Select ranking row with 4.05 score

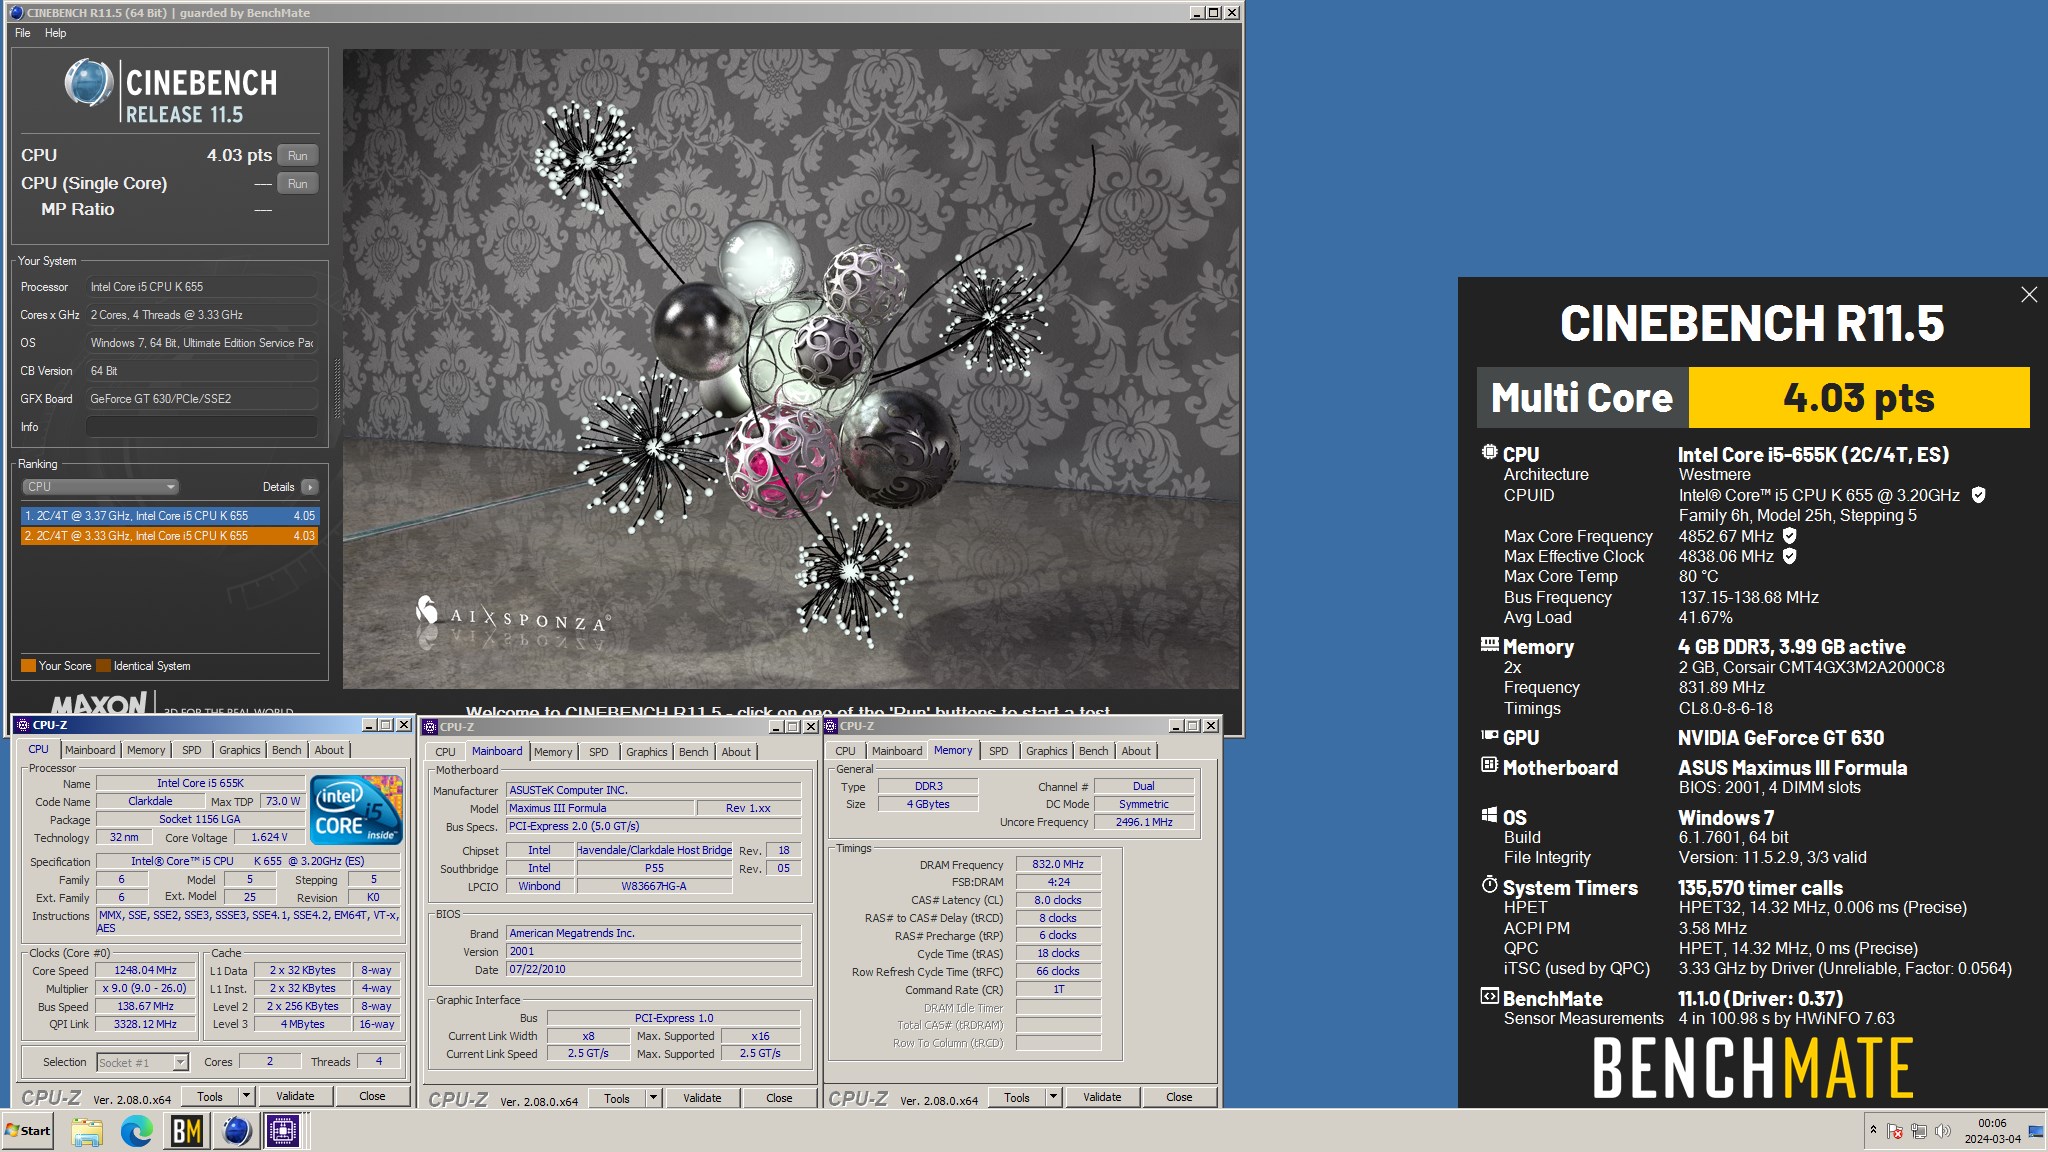[170, 516]
